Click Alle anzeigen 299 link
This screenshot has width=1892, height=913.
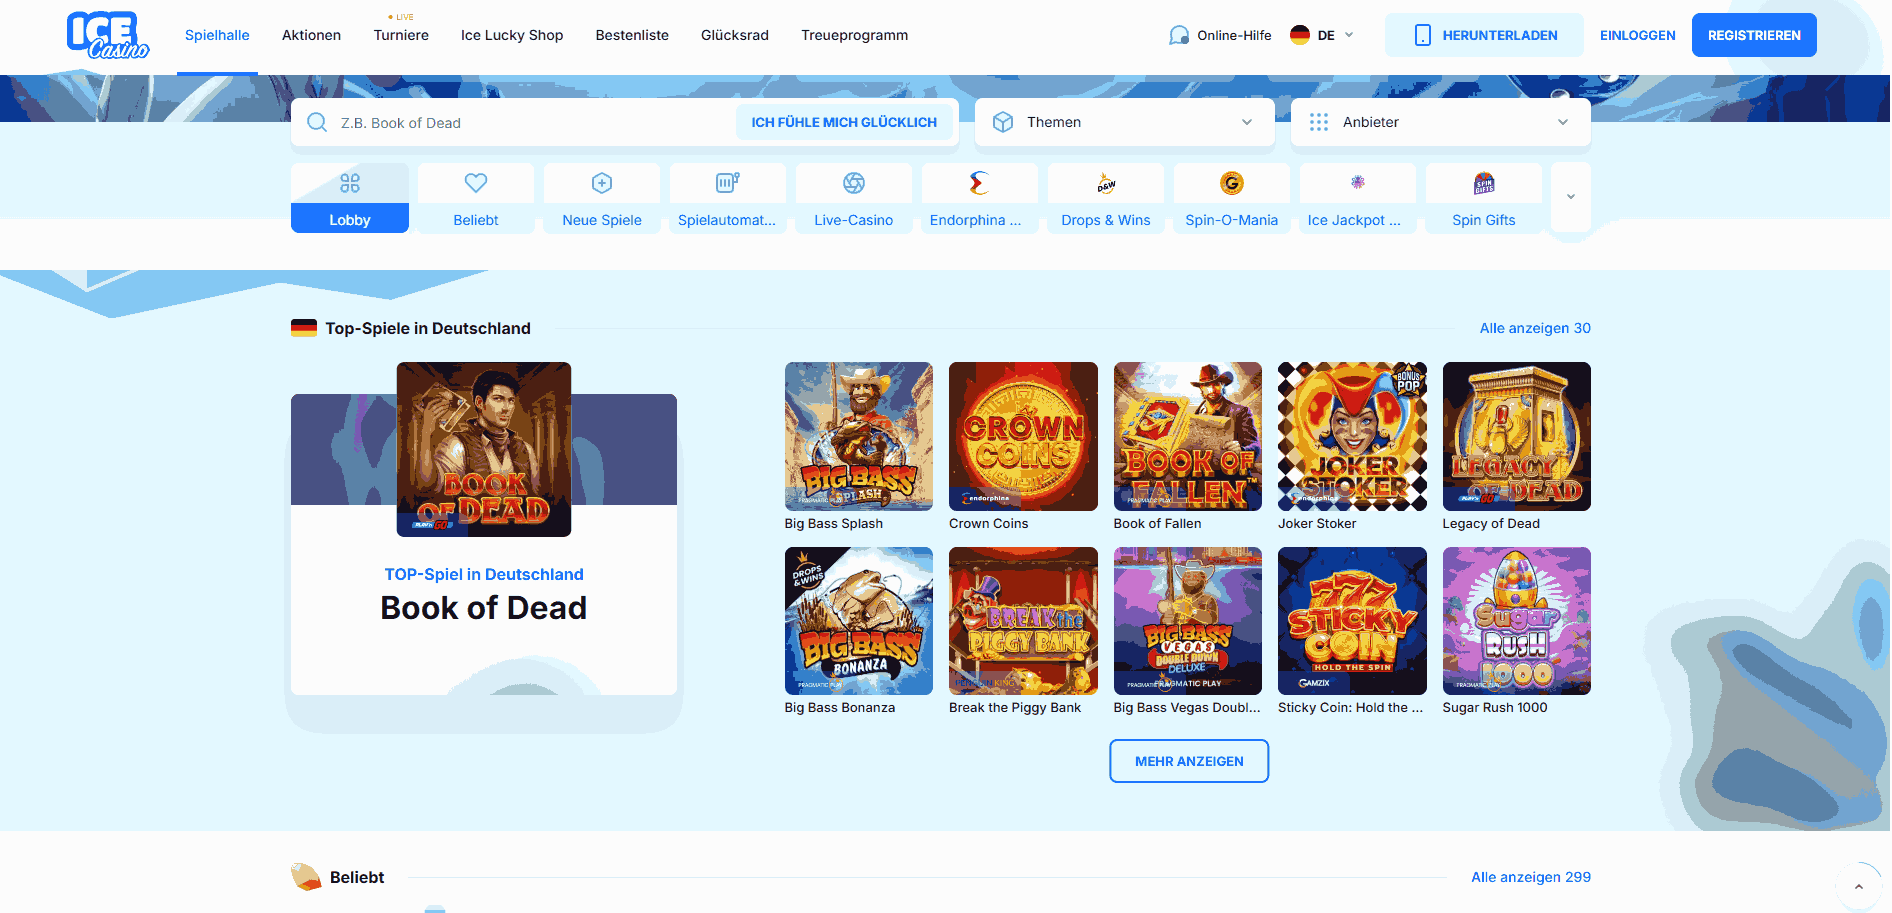click(x=1531, y=877)
